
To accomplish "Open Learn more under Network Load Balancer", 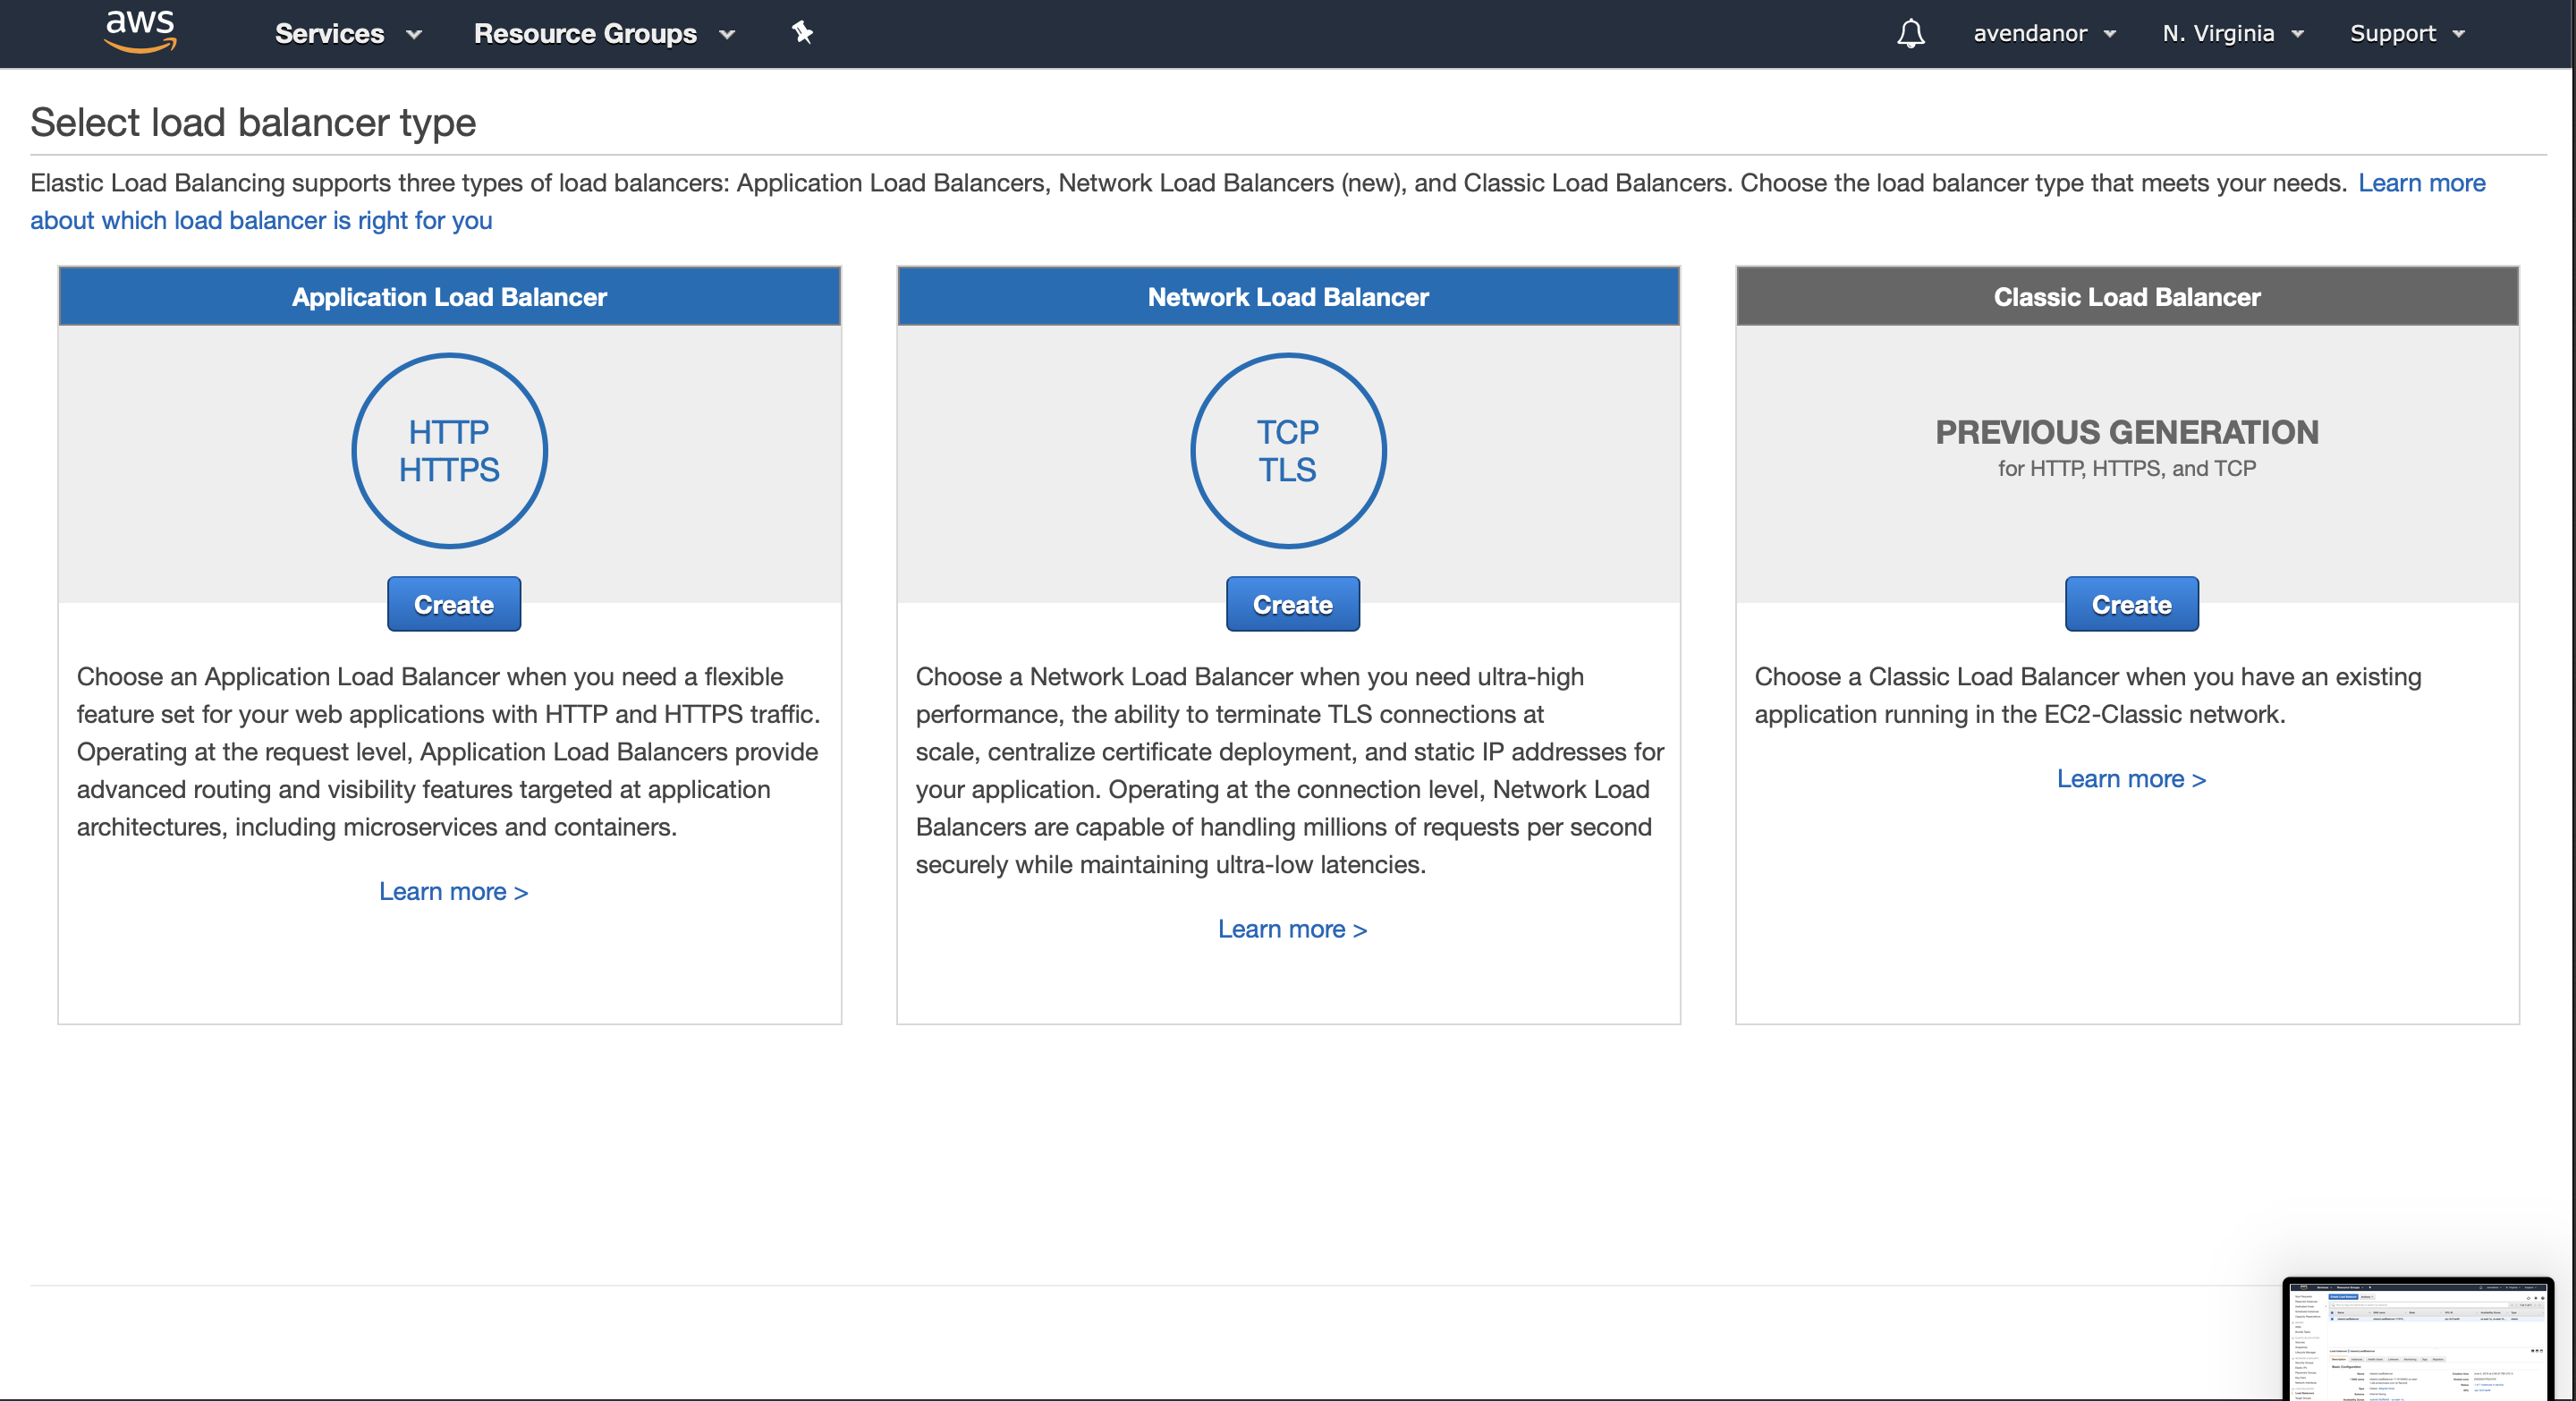I will tap(1292, 929).
